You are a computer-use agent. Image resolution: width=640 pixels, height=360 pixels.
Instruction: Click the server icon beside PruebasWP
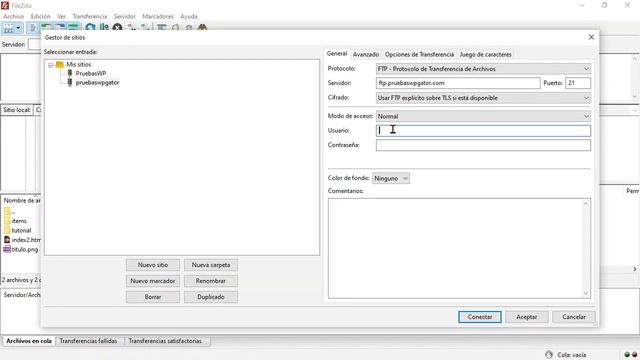point(70,73)
